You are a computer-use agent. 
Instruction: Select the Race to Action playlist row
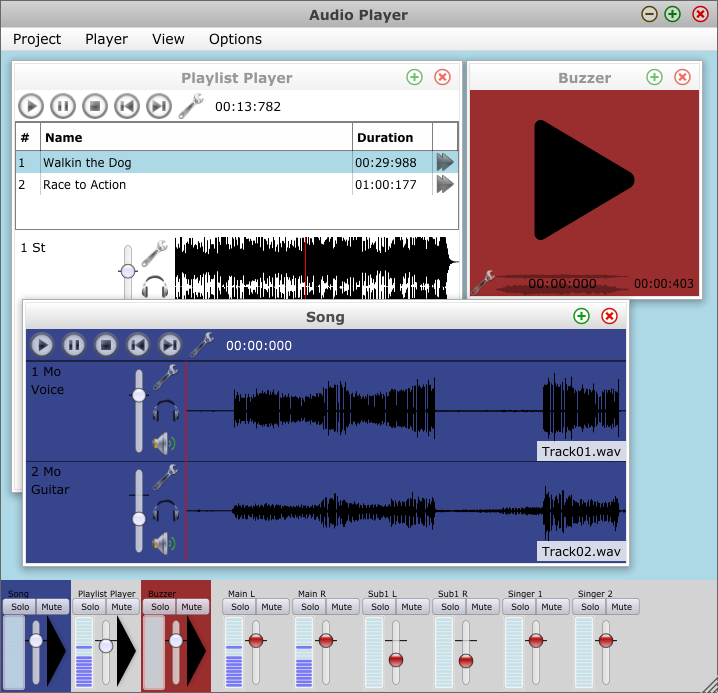pos(237,185)
